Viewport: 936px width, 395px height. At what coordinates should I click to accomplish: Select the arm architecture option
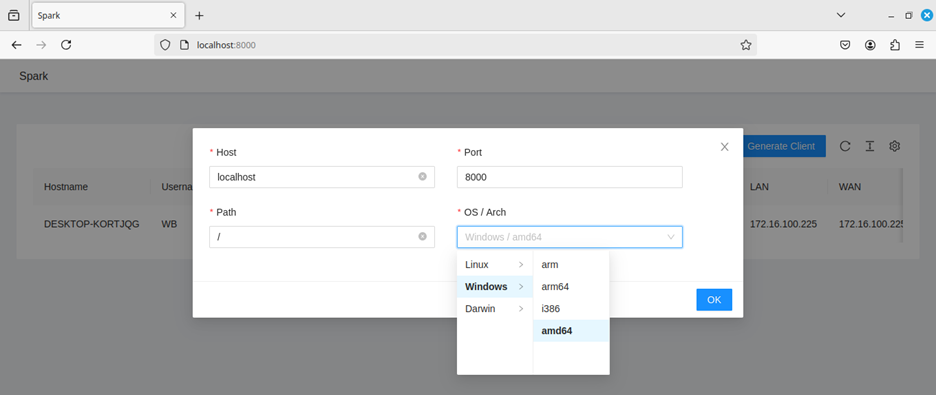tap(571, 264)
